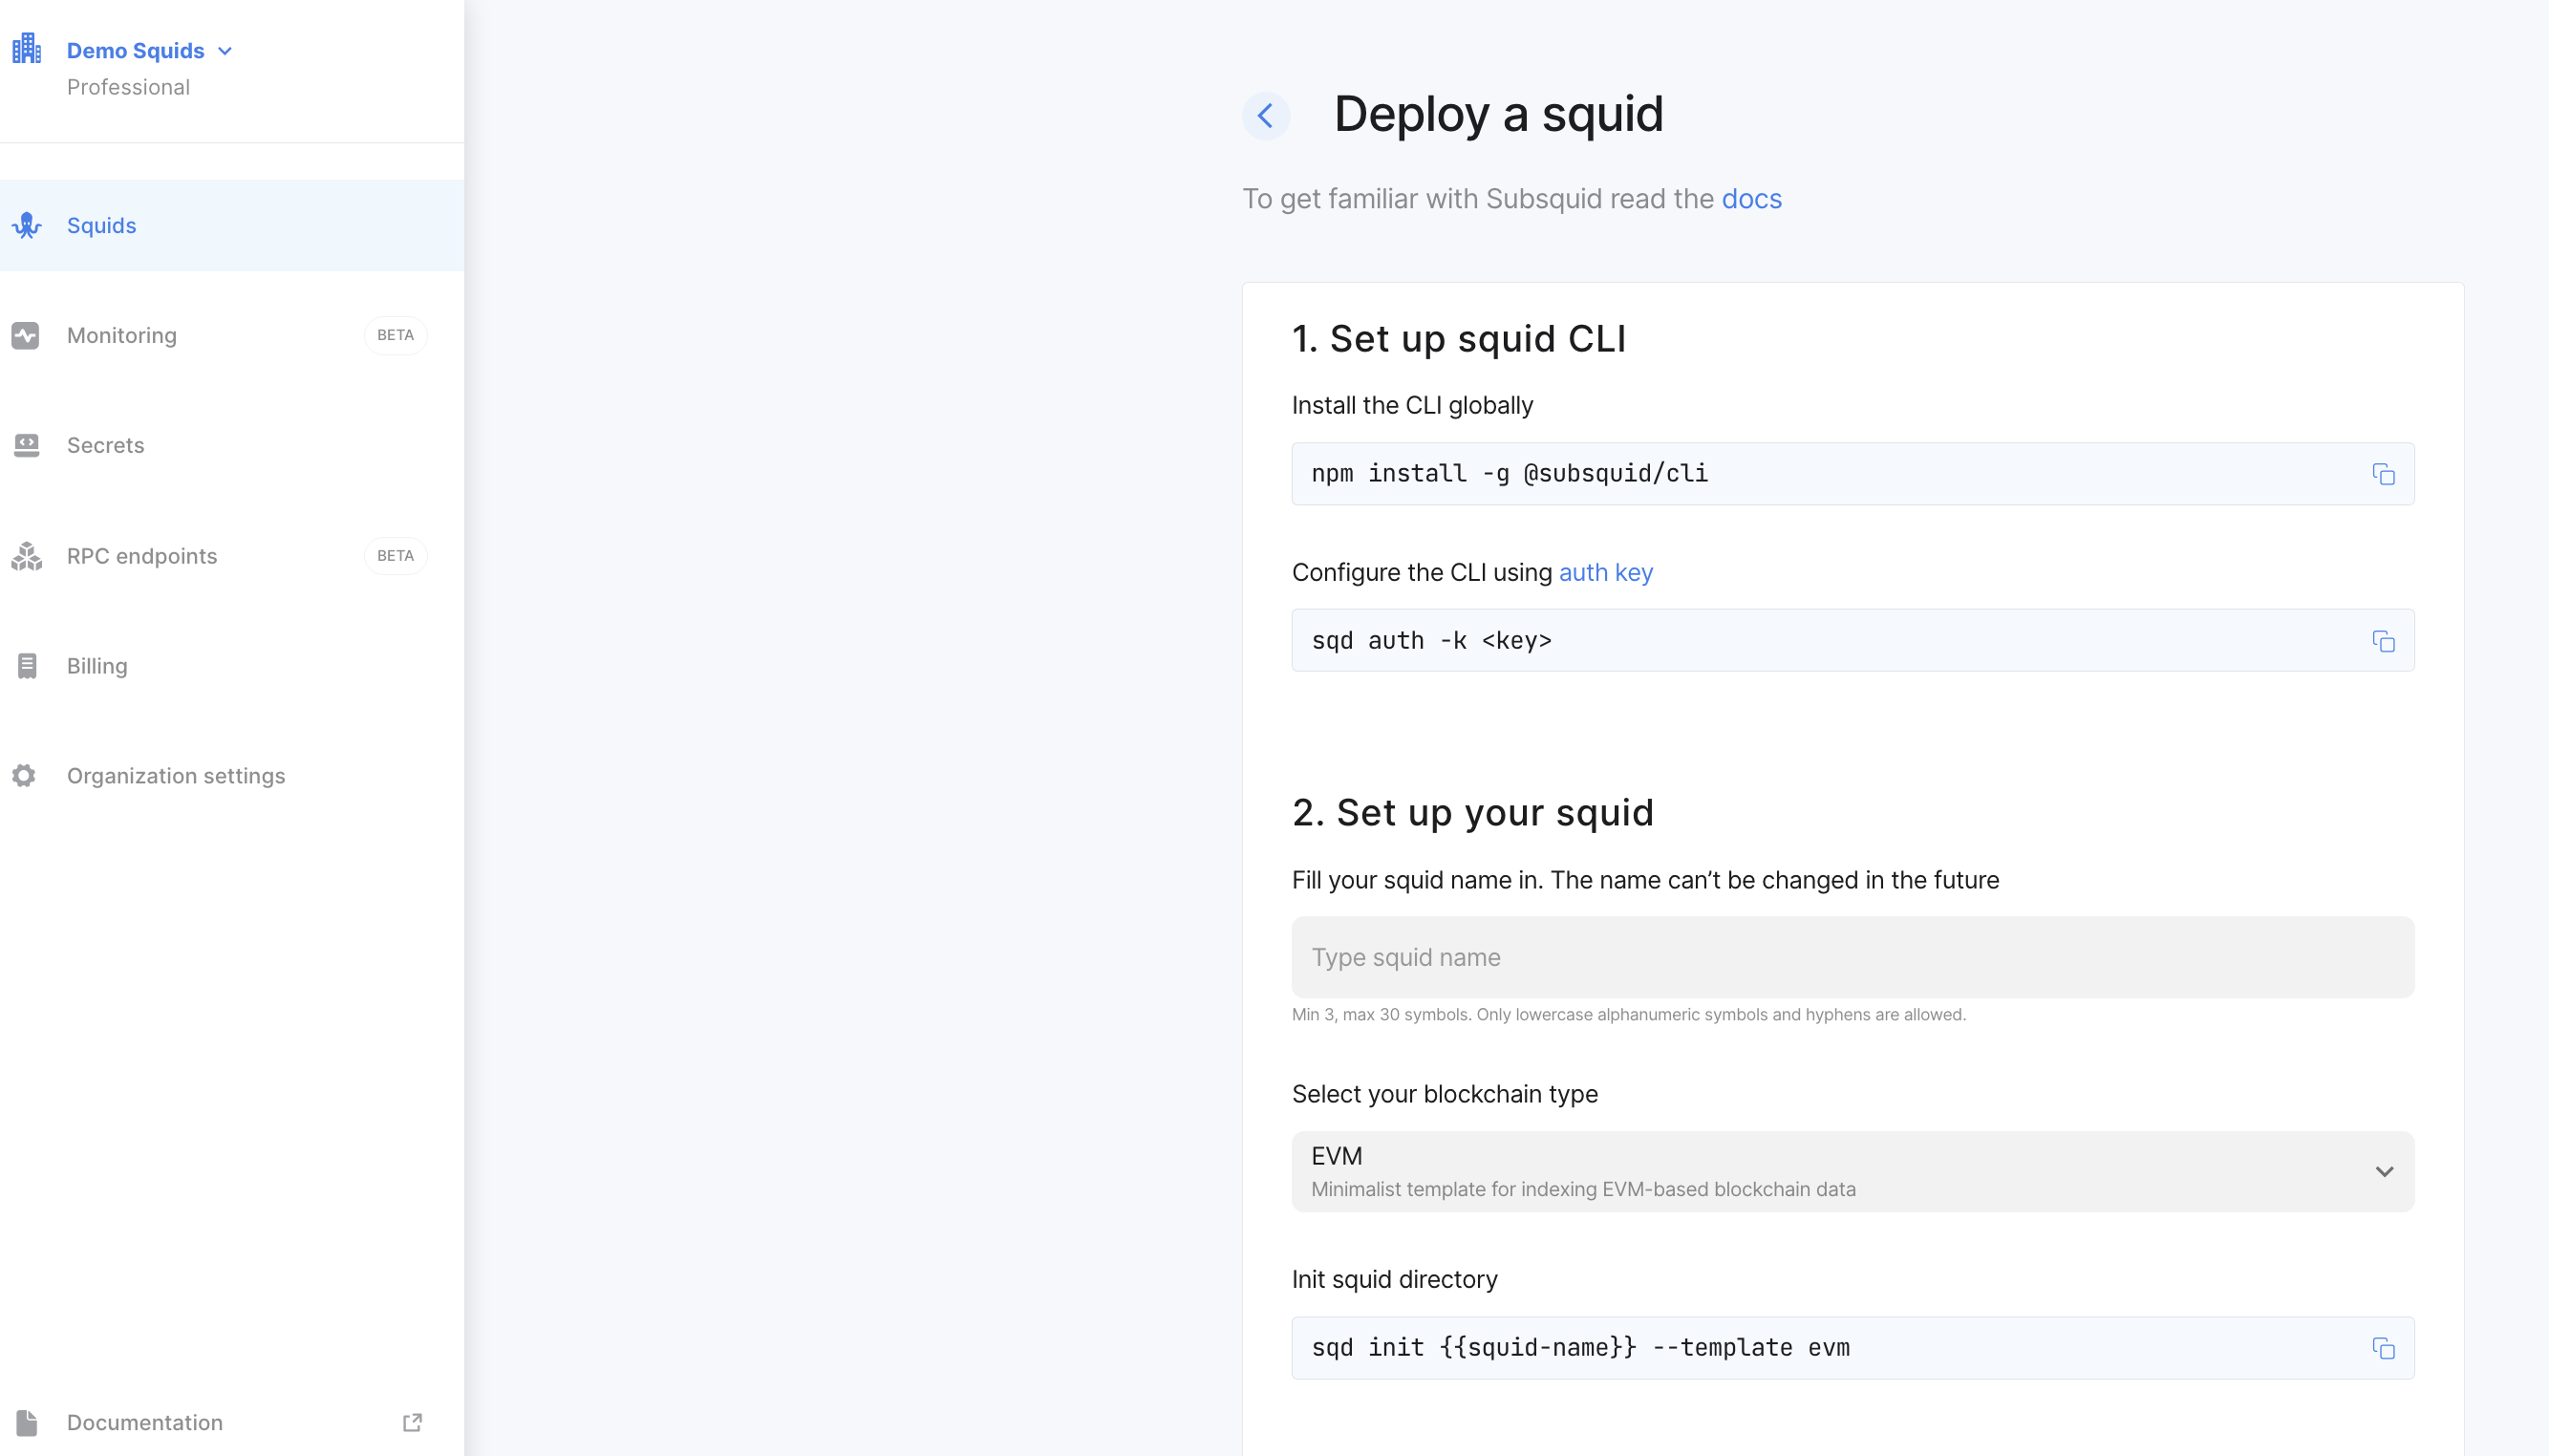Expand the EVM blockchain type dropdown
This screenshot has height=1456, width=2549.
tap(1852, 1171)
